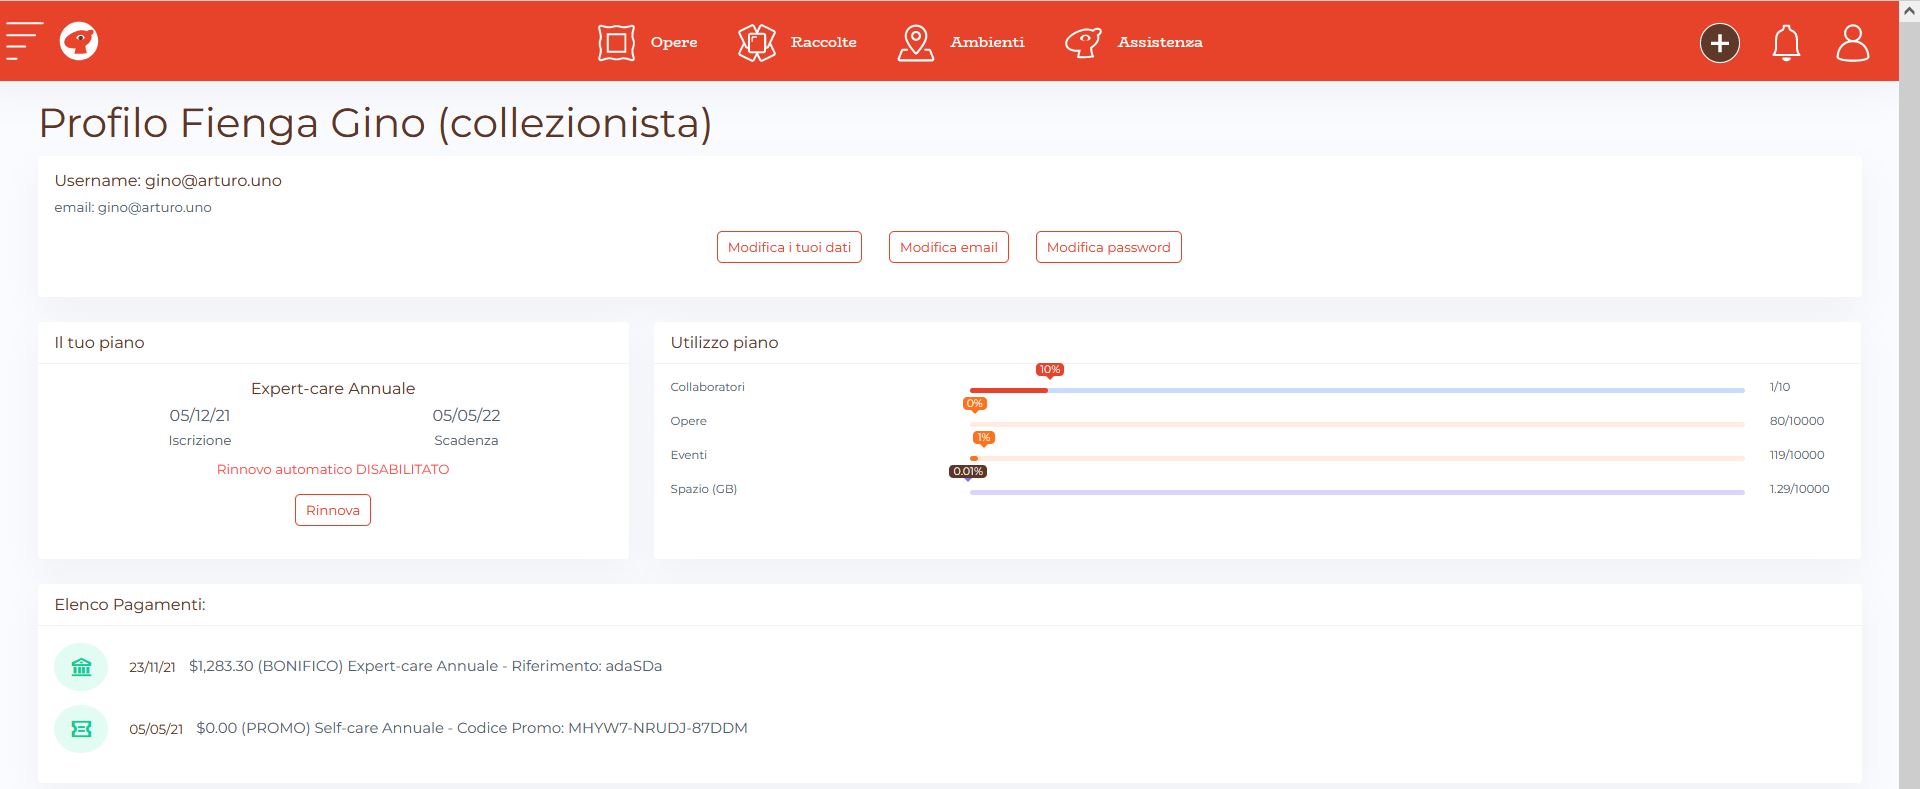Viewport: 1920px width, 789px height.
Task: Click Rinnovo automatico DISABILITATO text
Action: click(333, 469)
